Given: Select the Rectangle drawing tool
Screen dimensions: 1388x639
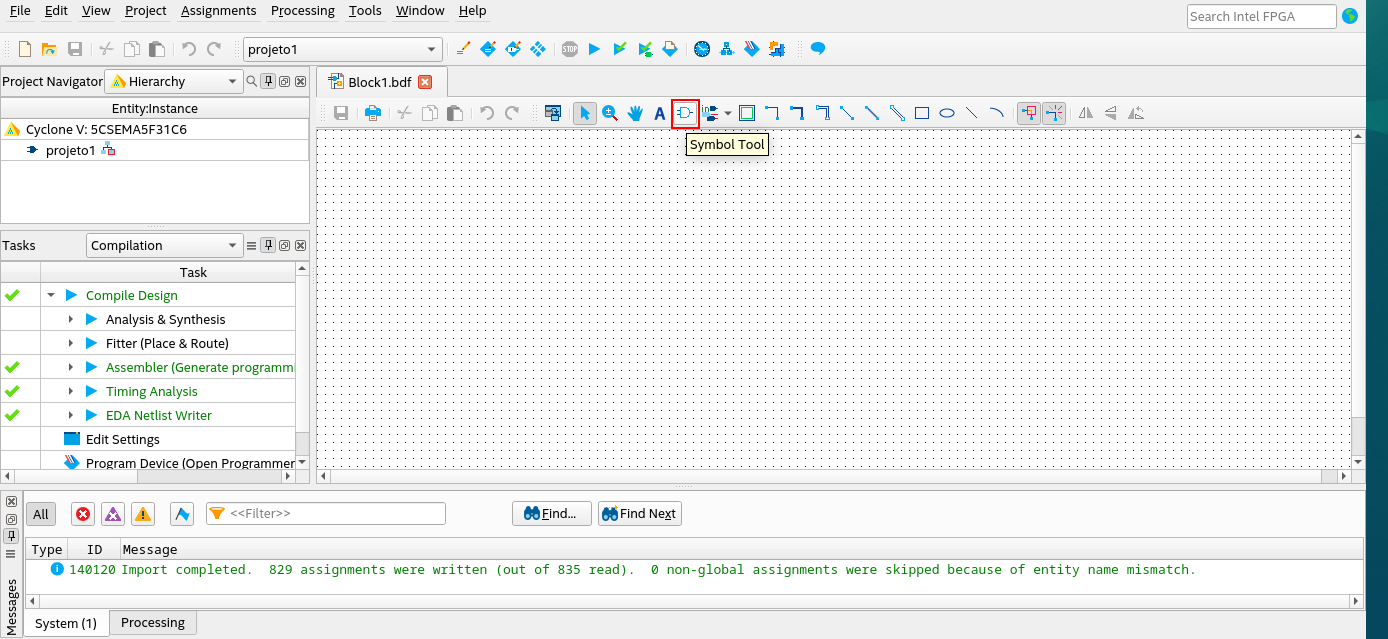Looking at the screenshot, I should [x=922, y=113].
